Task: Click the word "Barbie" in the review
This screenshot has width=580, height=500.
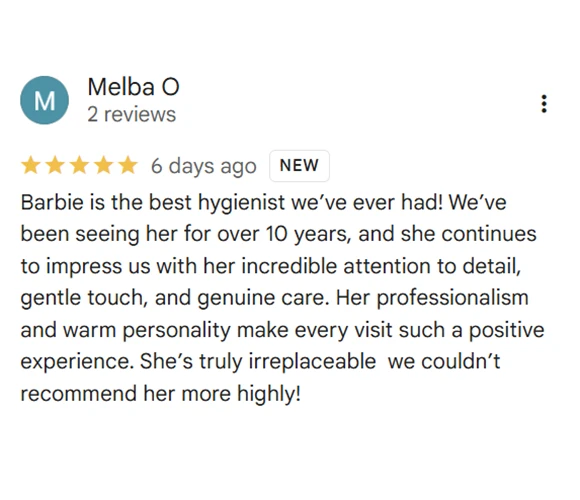Action: coord(52,202)
